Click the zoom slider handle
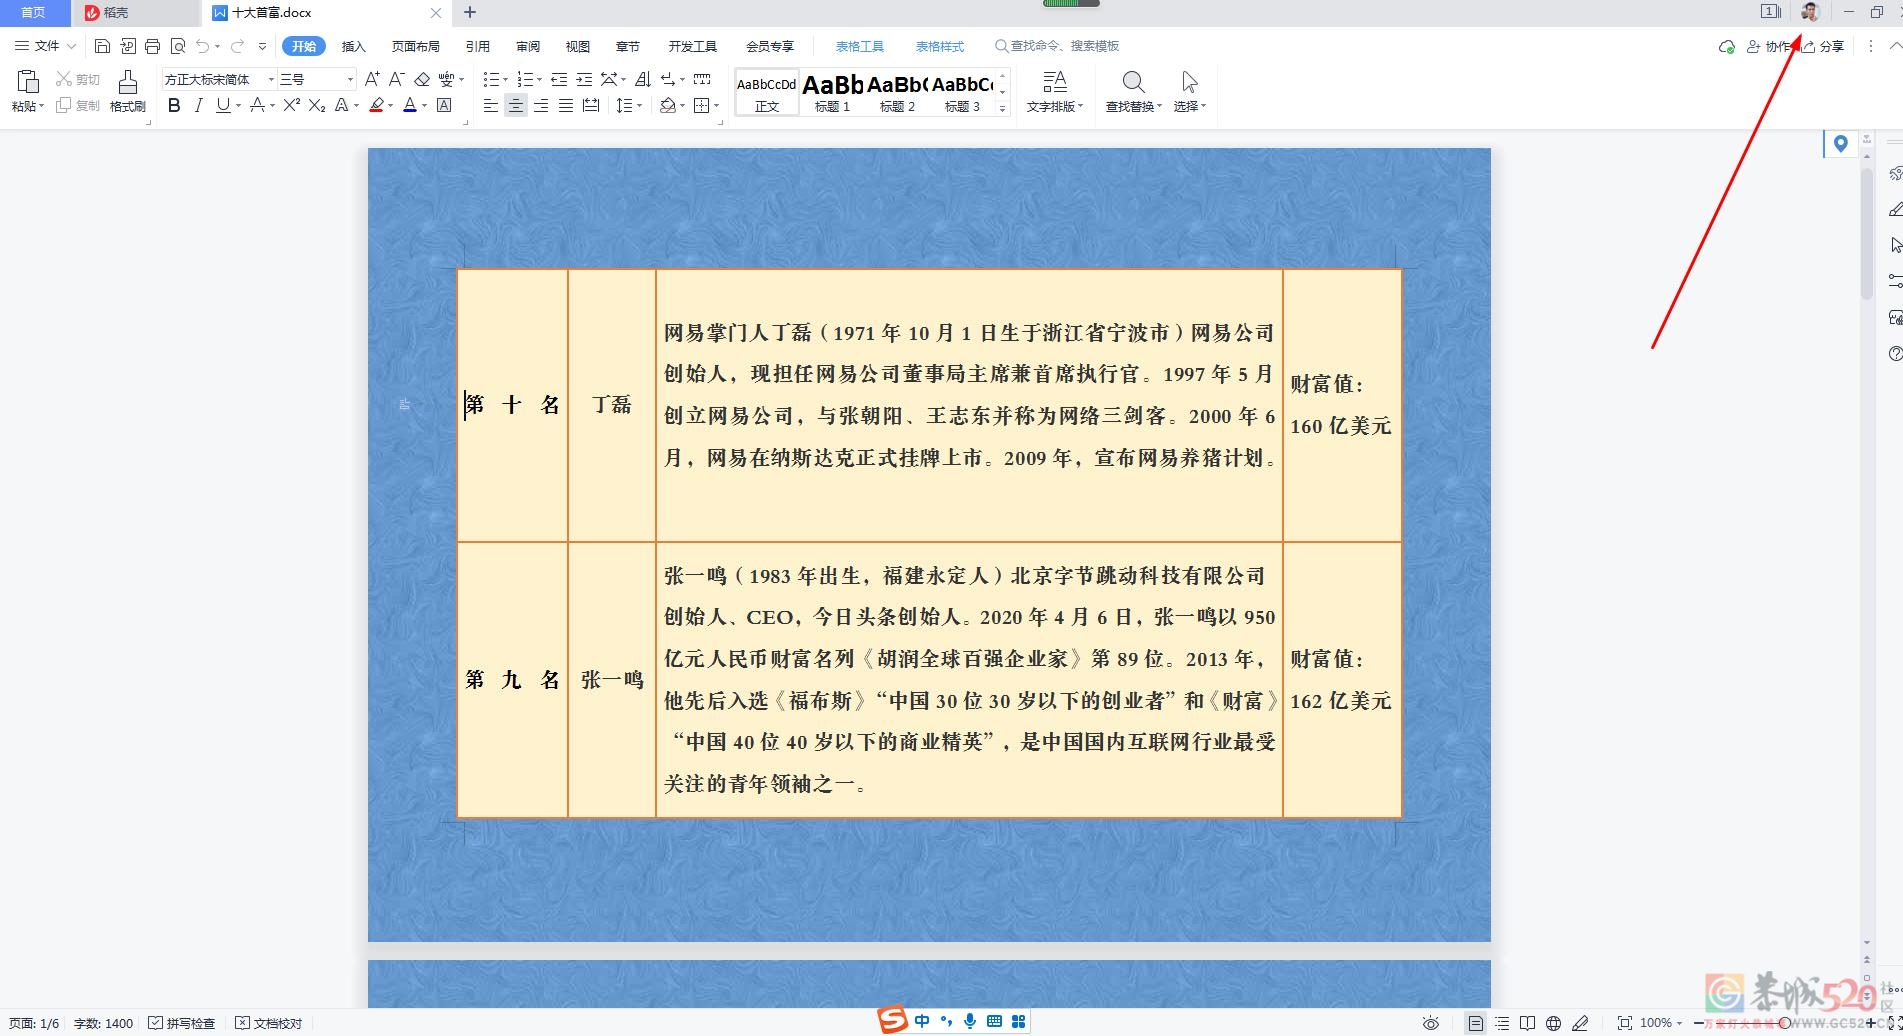The width and height of the screenshot is (1903, 1036). (1784, 1023)
